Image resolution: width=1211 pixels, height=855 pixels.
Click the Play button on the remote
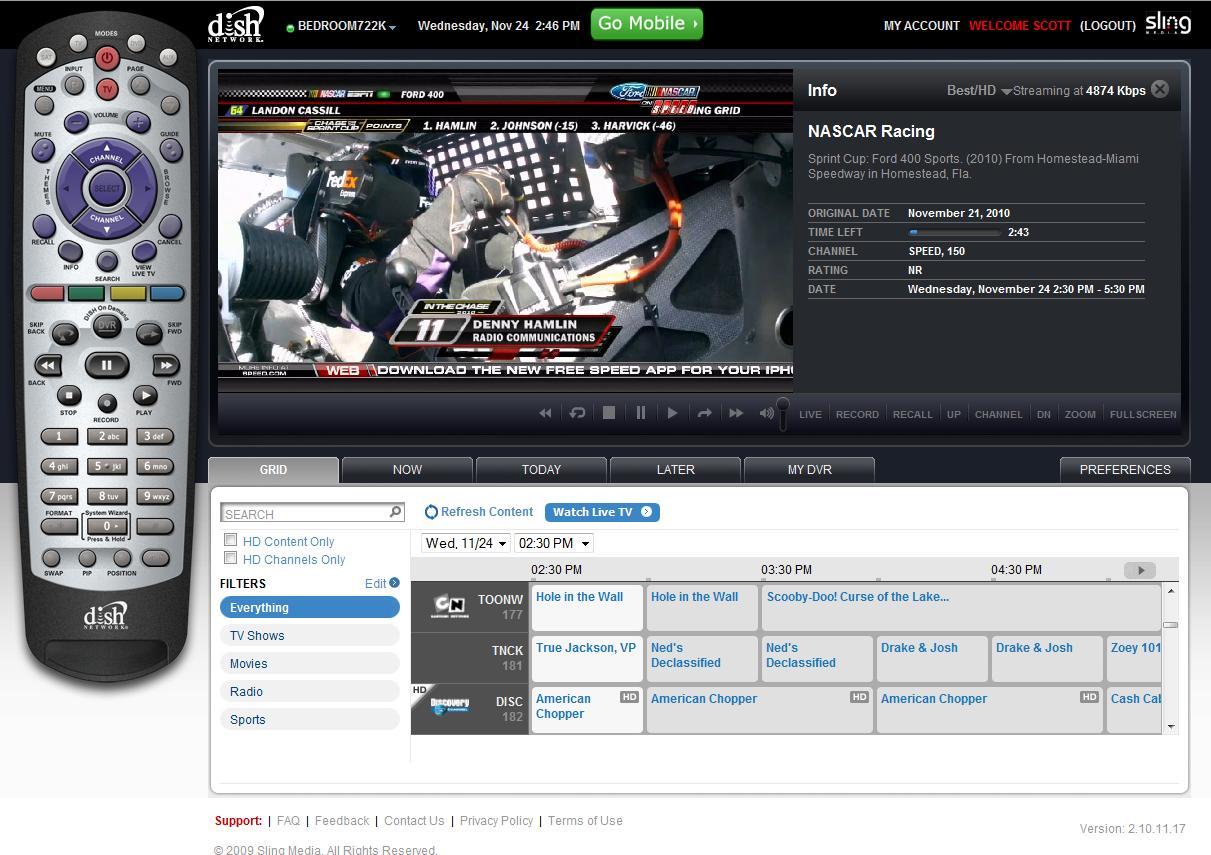145,396
